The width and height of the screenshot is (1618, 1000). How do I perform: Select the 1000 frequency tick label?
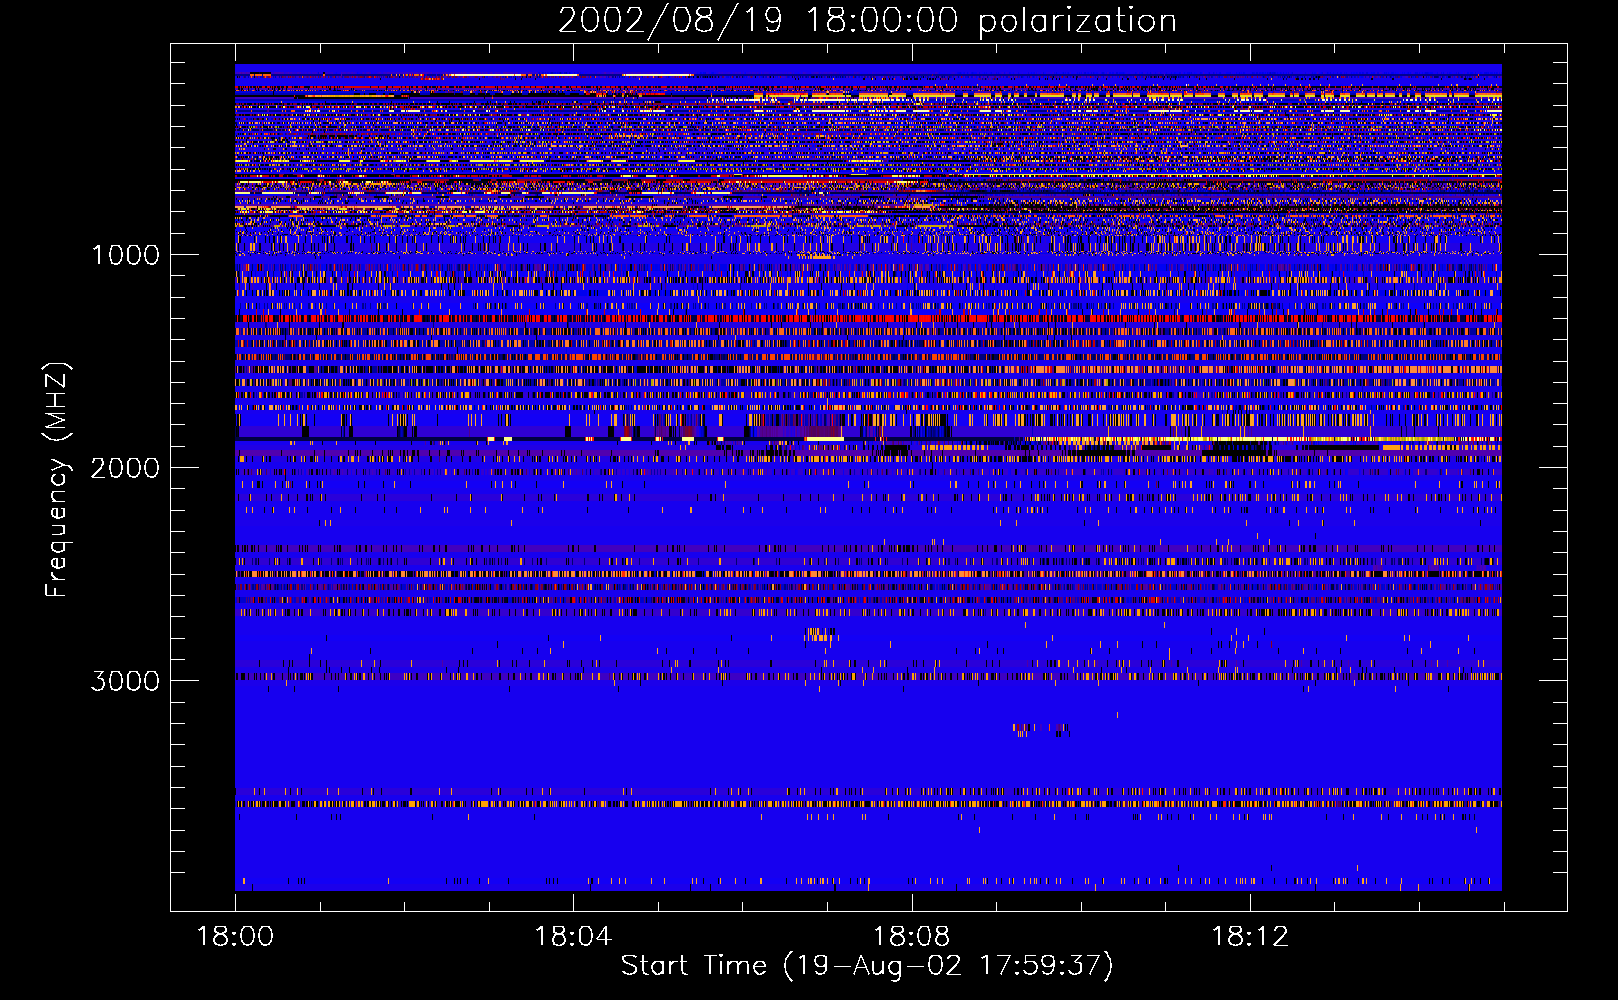(125, 255)
